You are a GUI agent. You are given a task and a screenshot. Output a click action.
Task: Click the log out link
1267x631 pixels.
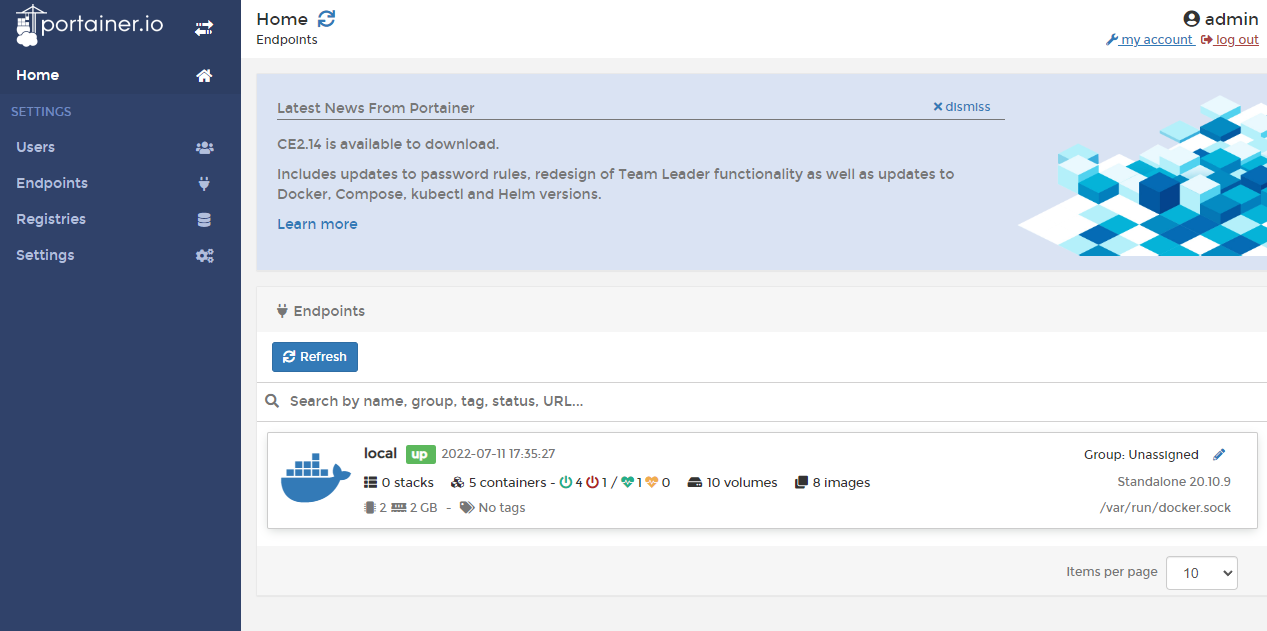coord(1230,40)
